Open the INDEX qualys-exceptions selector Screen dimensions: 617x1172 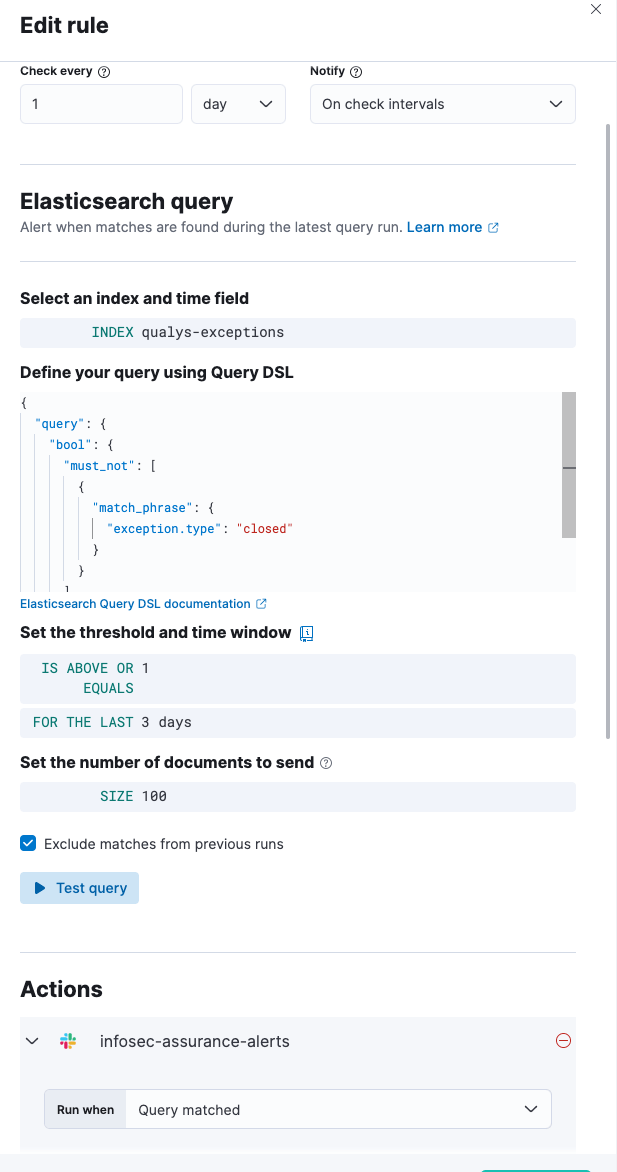pyautogui.click(x=297, y=332)
